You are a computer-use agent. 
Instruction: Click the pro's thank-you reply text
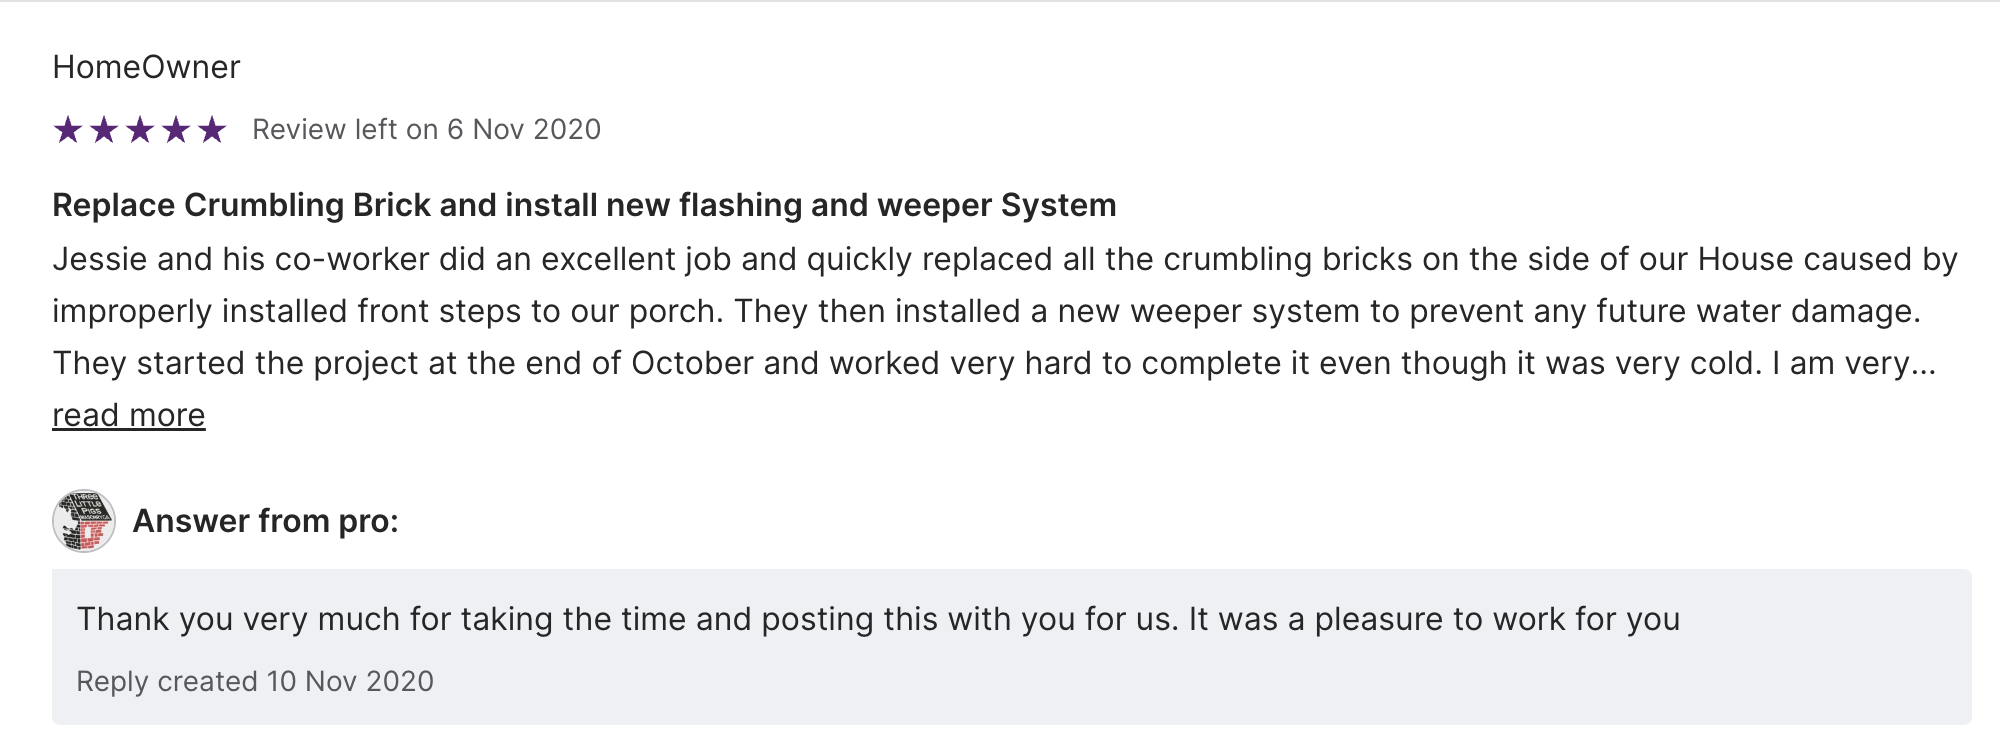pyautogui.click(x=878, y=619)
